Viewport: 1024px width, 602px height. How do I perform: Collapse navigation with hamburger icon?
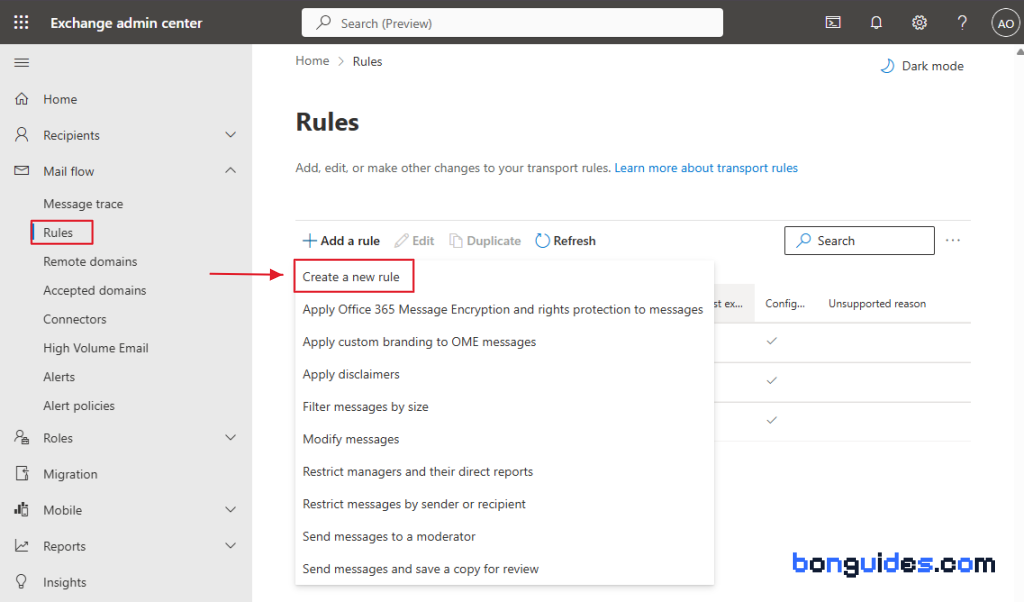click(x=22, y=63)
